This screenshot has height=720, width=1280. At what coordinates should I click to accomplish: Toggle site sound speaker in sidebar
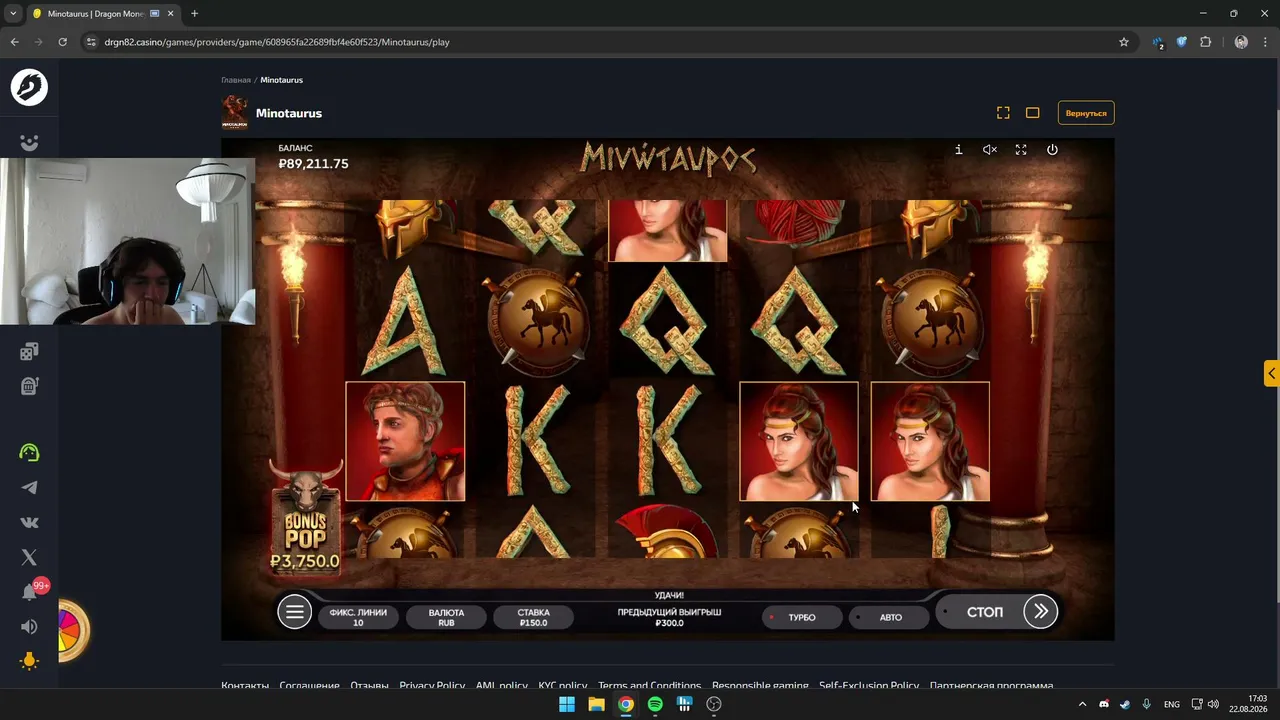pyautogui.click(x=29, y=627)
